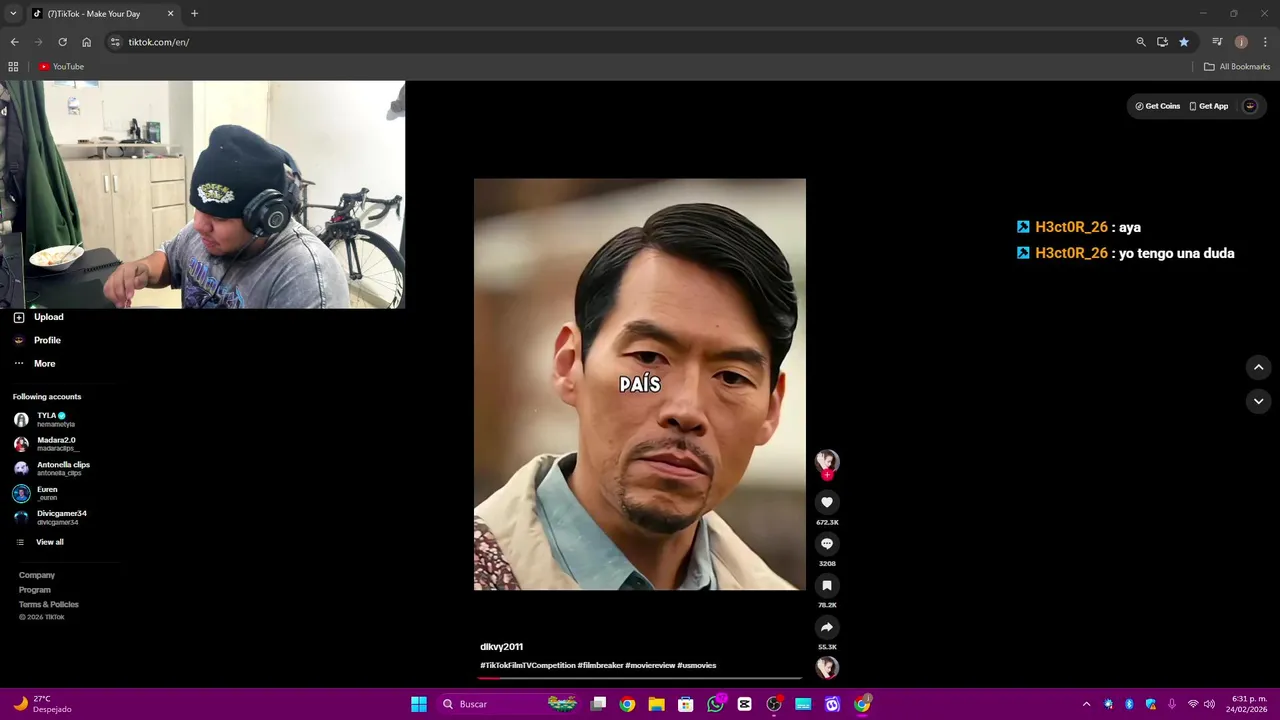Click Get Coins in top bar

(x=1158, y=106)
